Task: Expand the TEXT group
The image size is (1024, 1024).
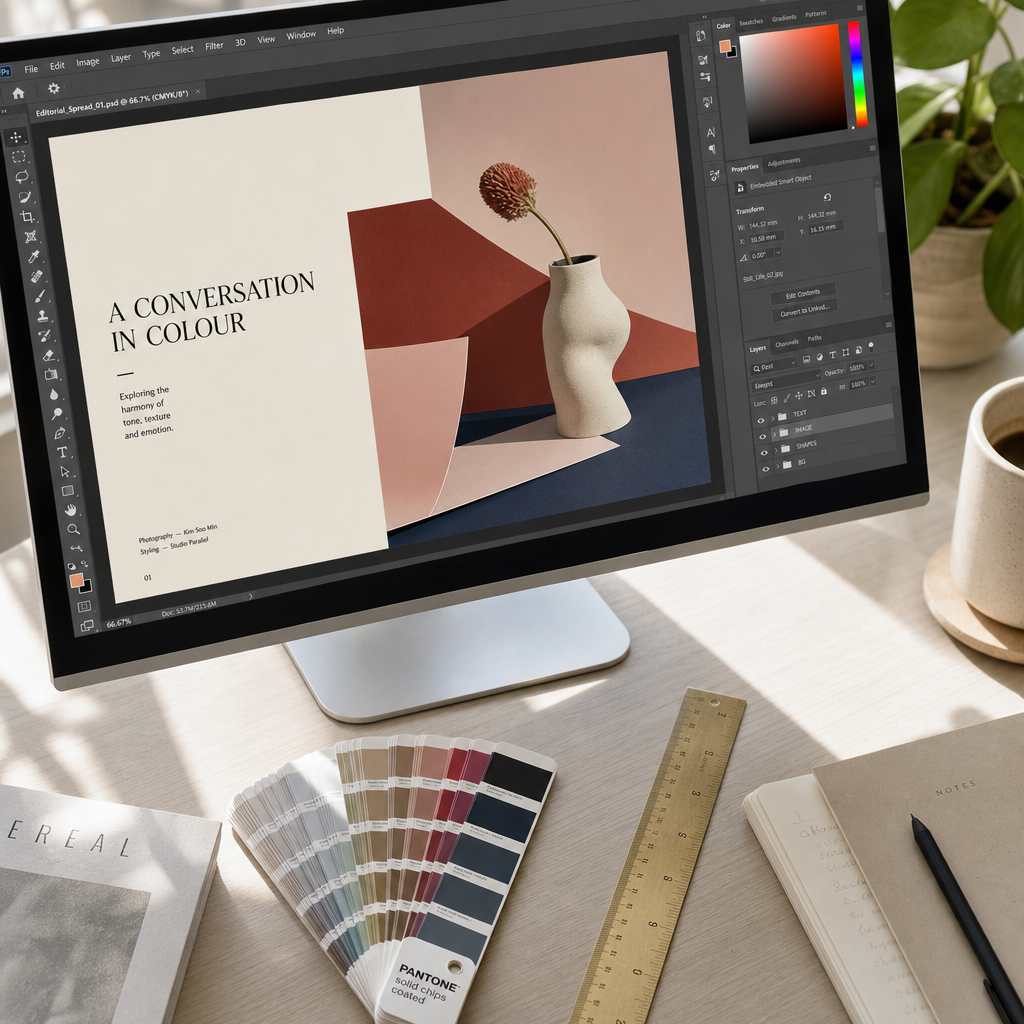Action: tap(771, 417)
